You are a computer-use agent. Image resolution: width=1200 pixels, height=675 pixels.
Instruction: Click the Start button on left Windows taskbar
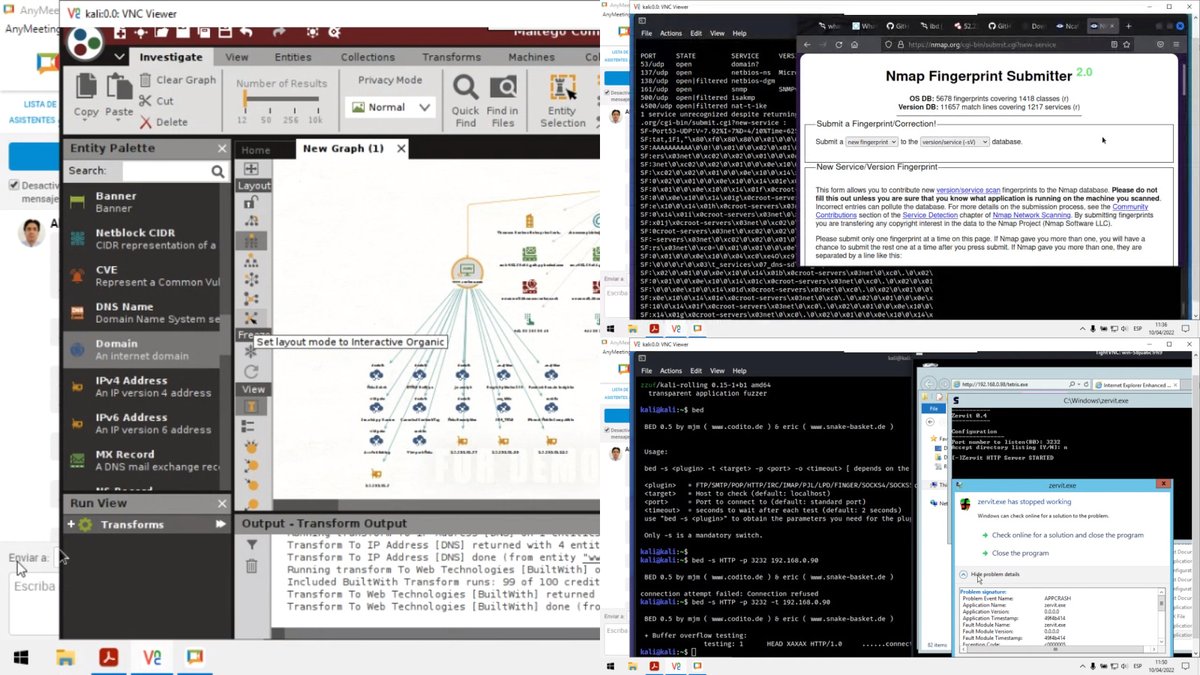tap(21, 657)
